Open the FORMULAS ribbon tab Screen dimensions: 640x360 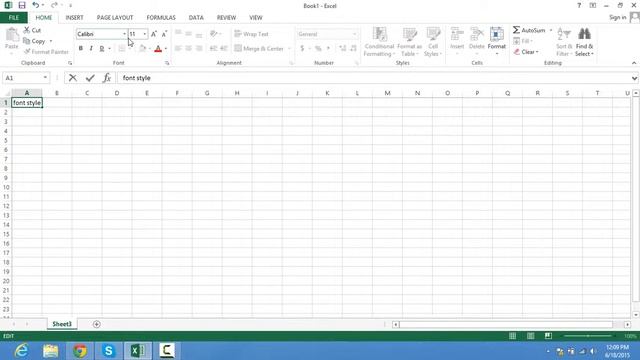(161, 18)
